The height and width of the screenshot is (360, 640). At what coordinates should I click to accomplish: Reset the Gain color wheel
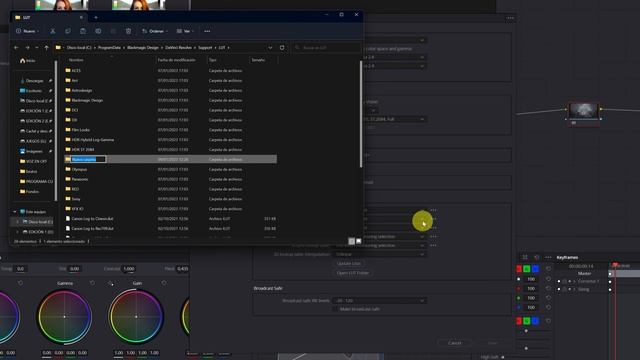[x=164, y=283]
